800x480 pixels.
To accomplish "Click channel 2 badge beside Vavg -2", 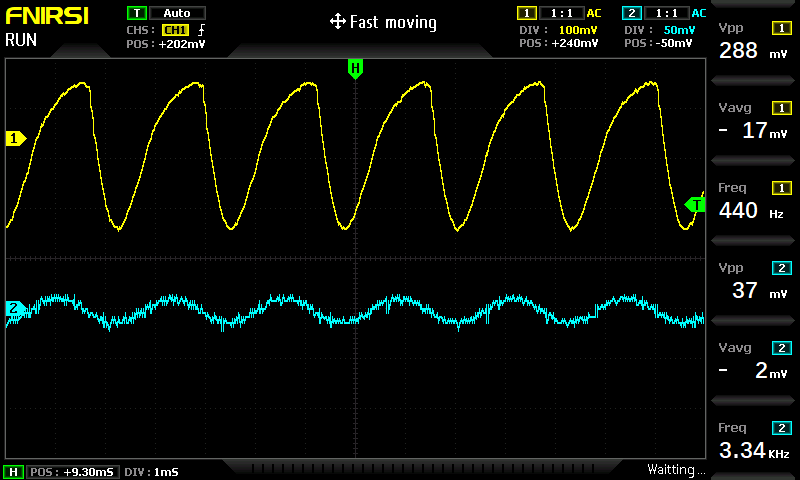I will 782,348.
